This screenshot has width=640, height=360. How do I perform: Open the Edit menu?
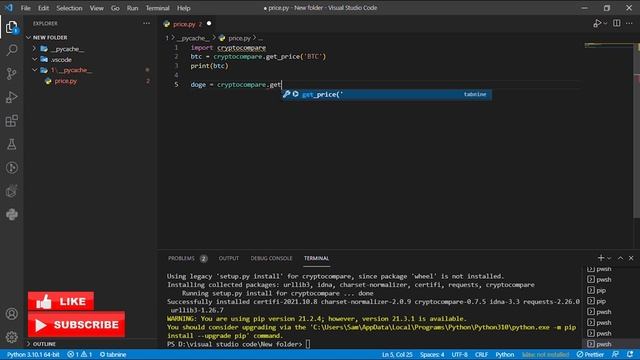[x=43, y=8]
